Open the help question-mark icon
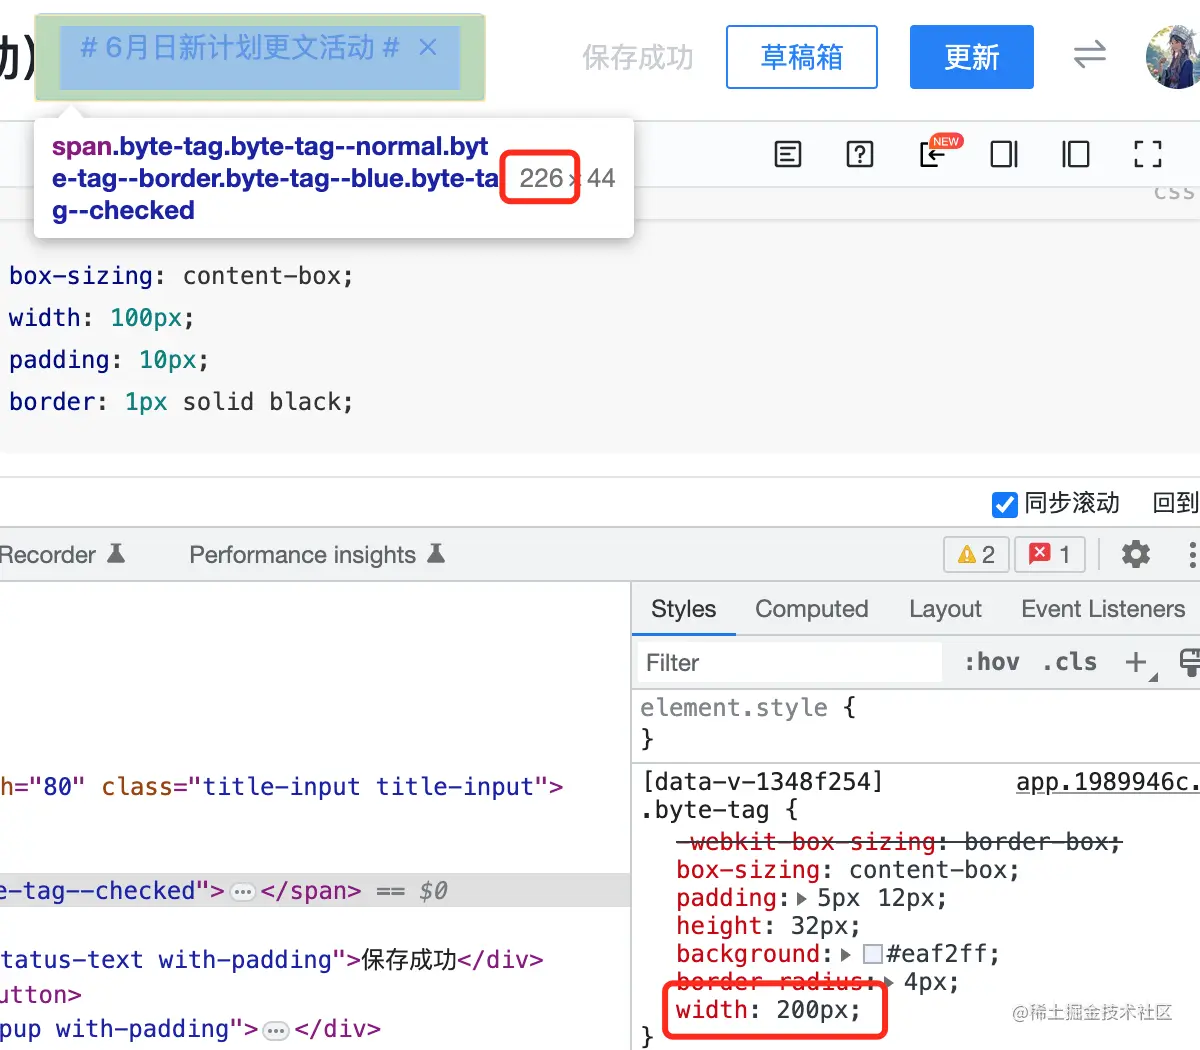The image size is (1200, 1050). point(860,154)
